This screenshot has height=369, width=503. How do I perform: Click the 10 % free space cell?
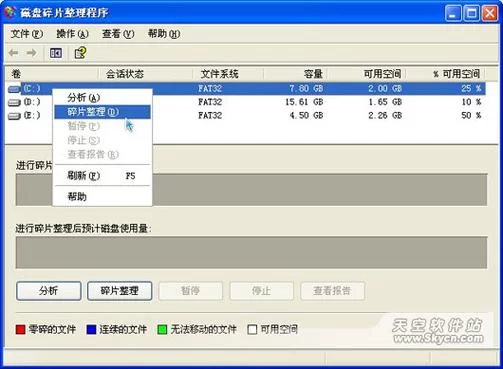click(x=471, y=102)
